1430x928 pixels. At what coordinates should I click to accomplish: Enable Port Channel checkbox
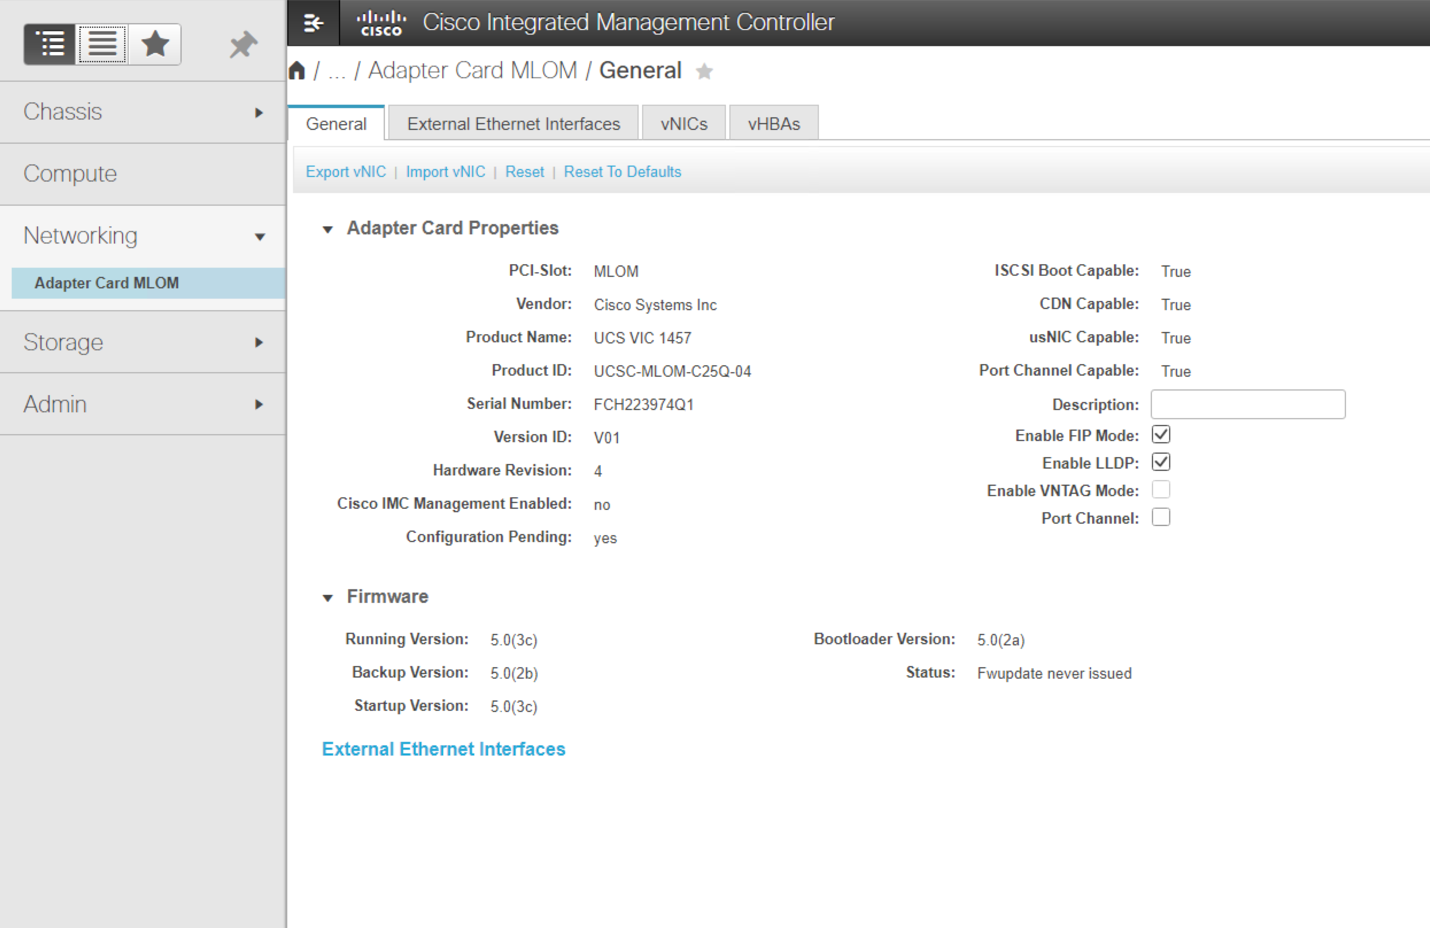pos(1161,517)
